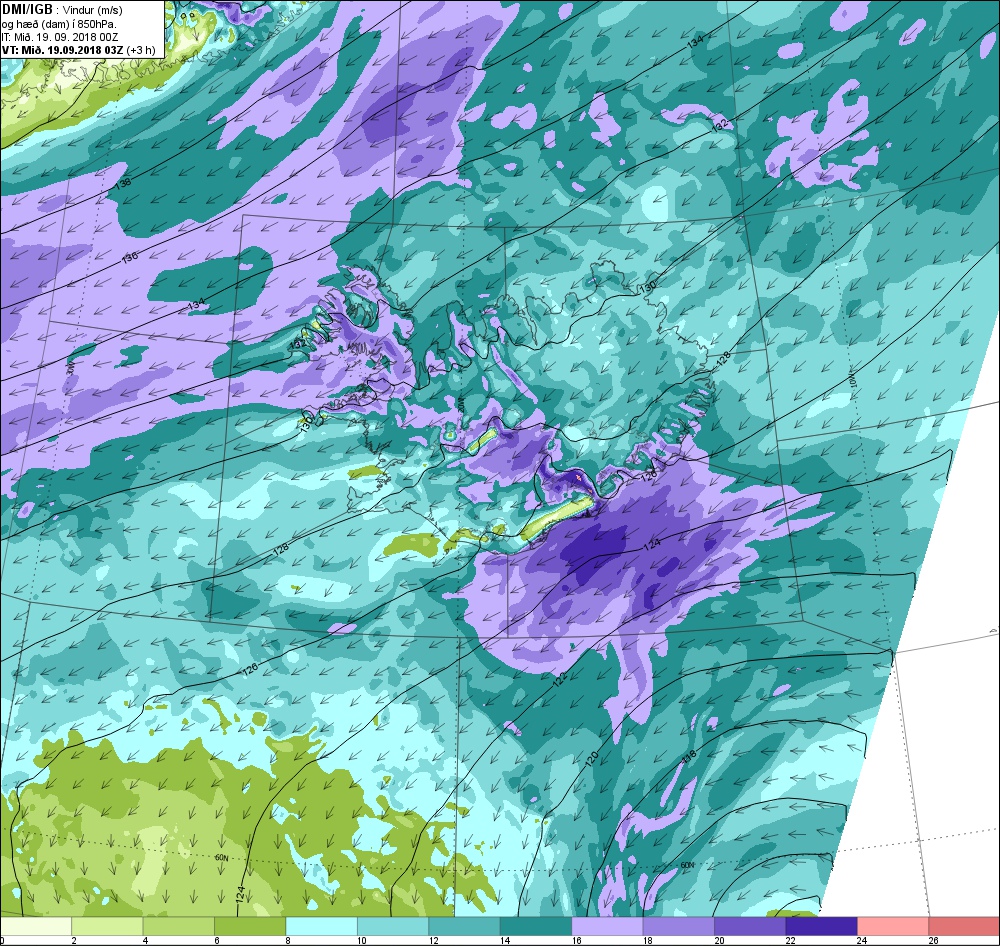Click the light green 2–4 m/s legend swatch
The width and height of the screenshot is (1000, 946).
tap(107, 926)
